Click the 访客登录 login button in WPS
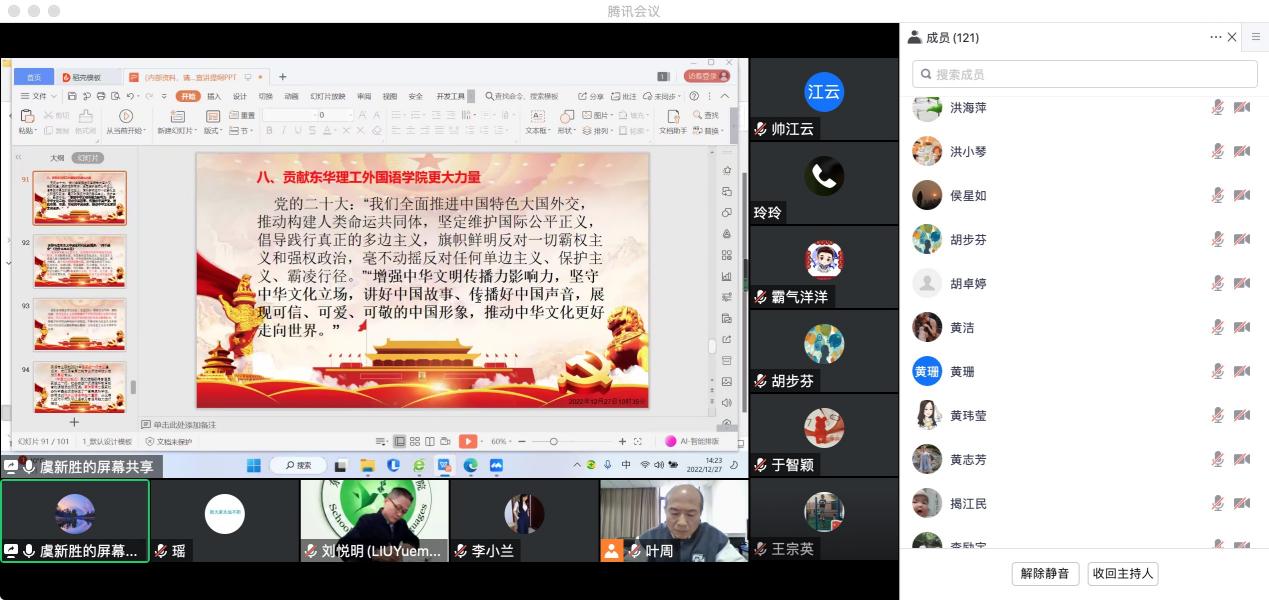 point(708,76)
